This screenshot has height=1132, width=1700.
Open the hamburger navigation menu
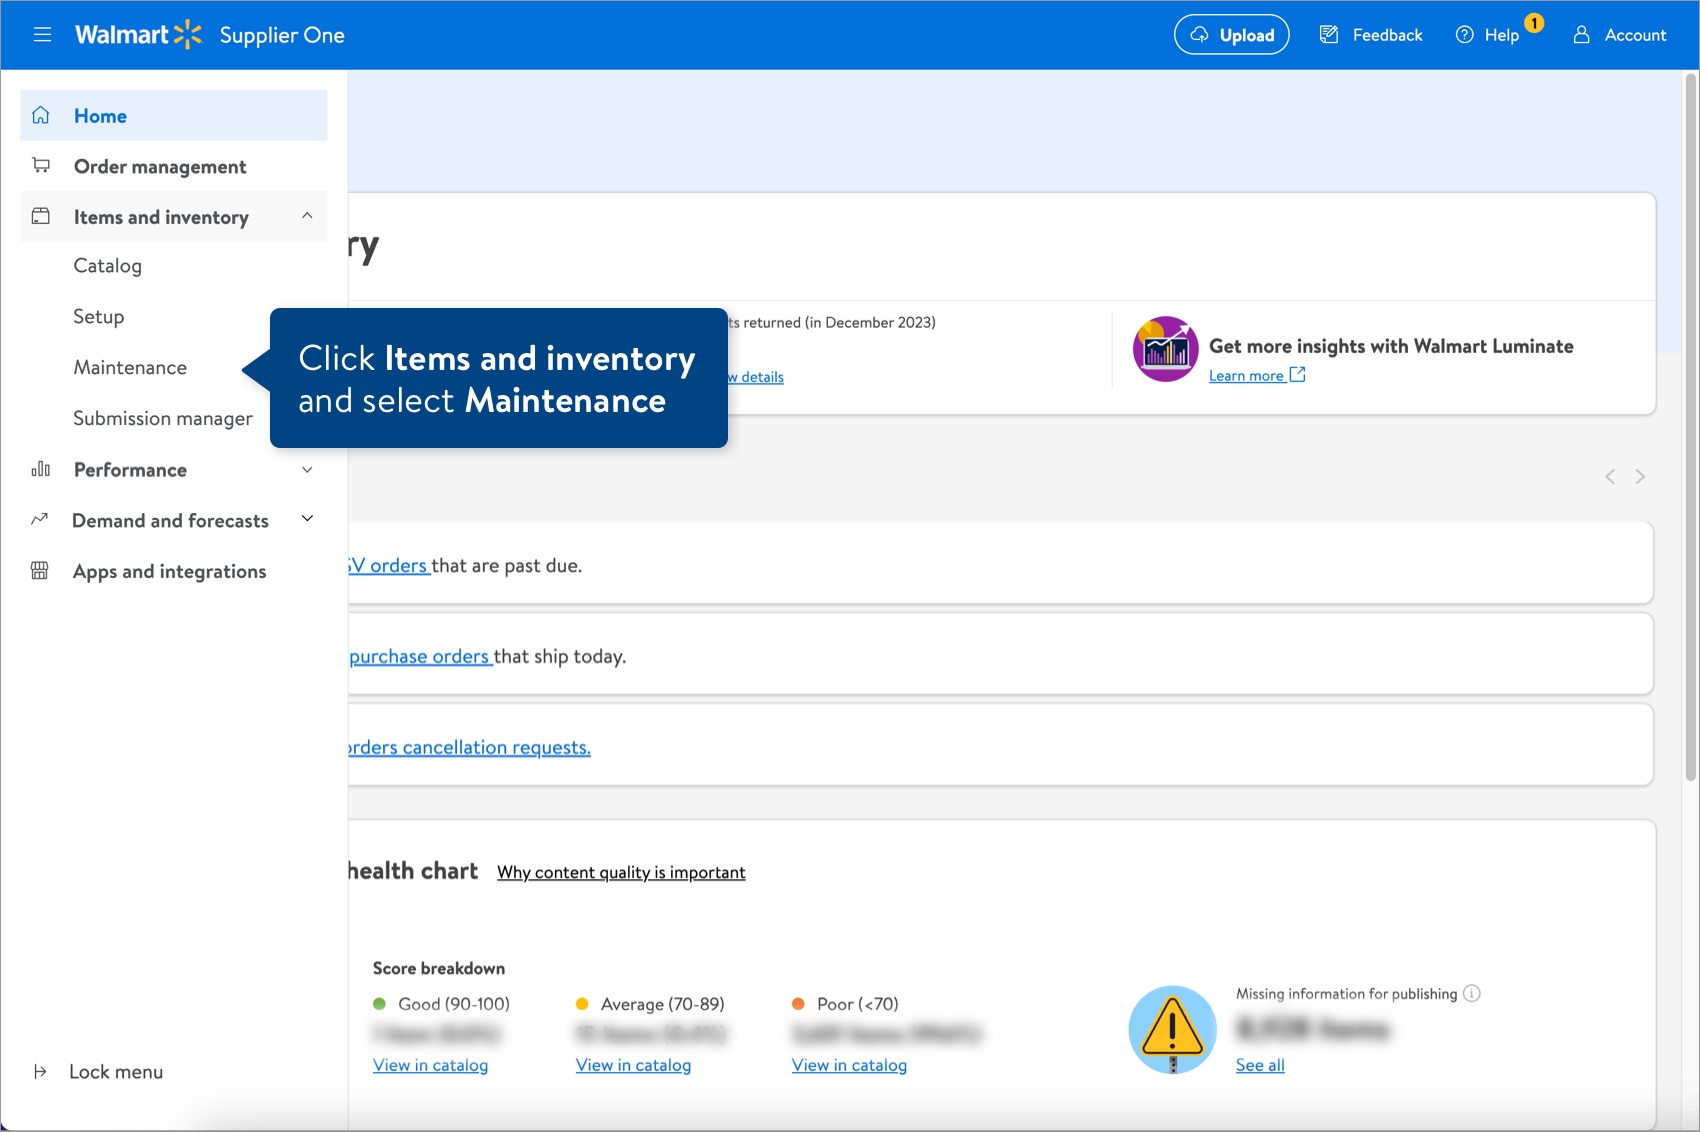(x=42, y=34)
